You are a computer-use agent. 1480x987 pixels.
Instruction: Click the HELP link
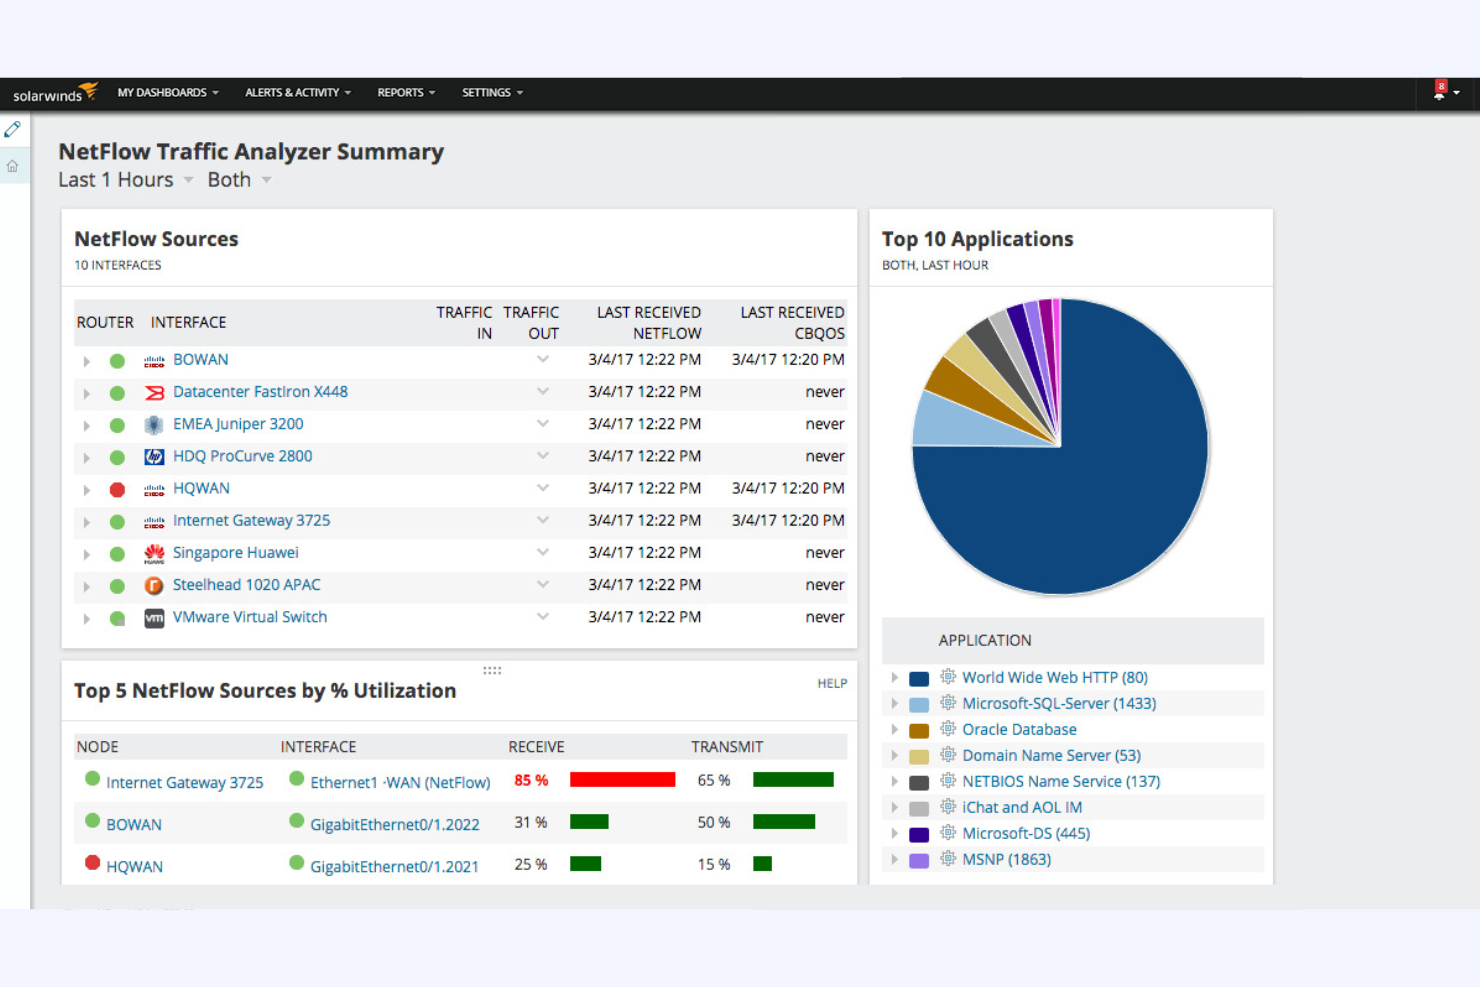coord(832,683)
